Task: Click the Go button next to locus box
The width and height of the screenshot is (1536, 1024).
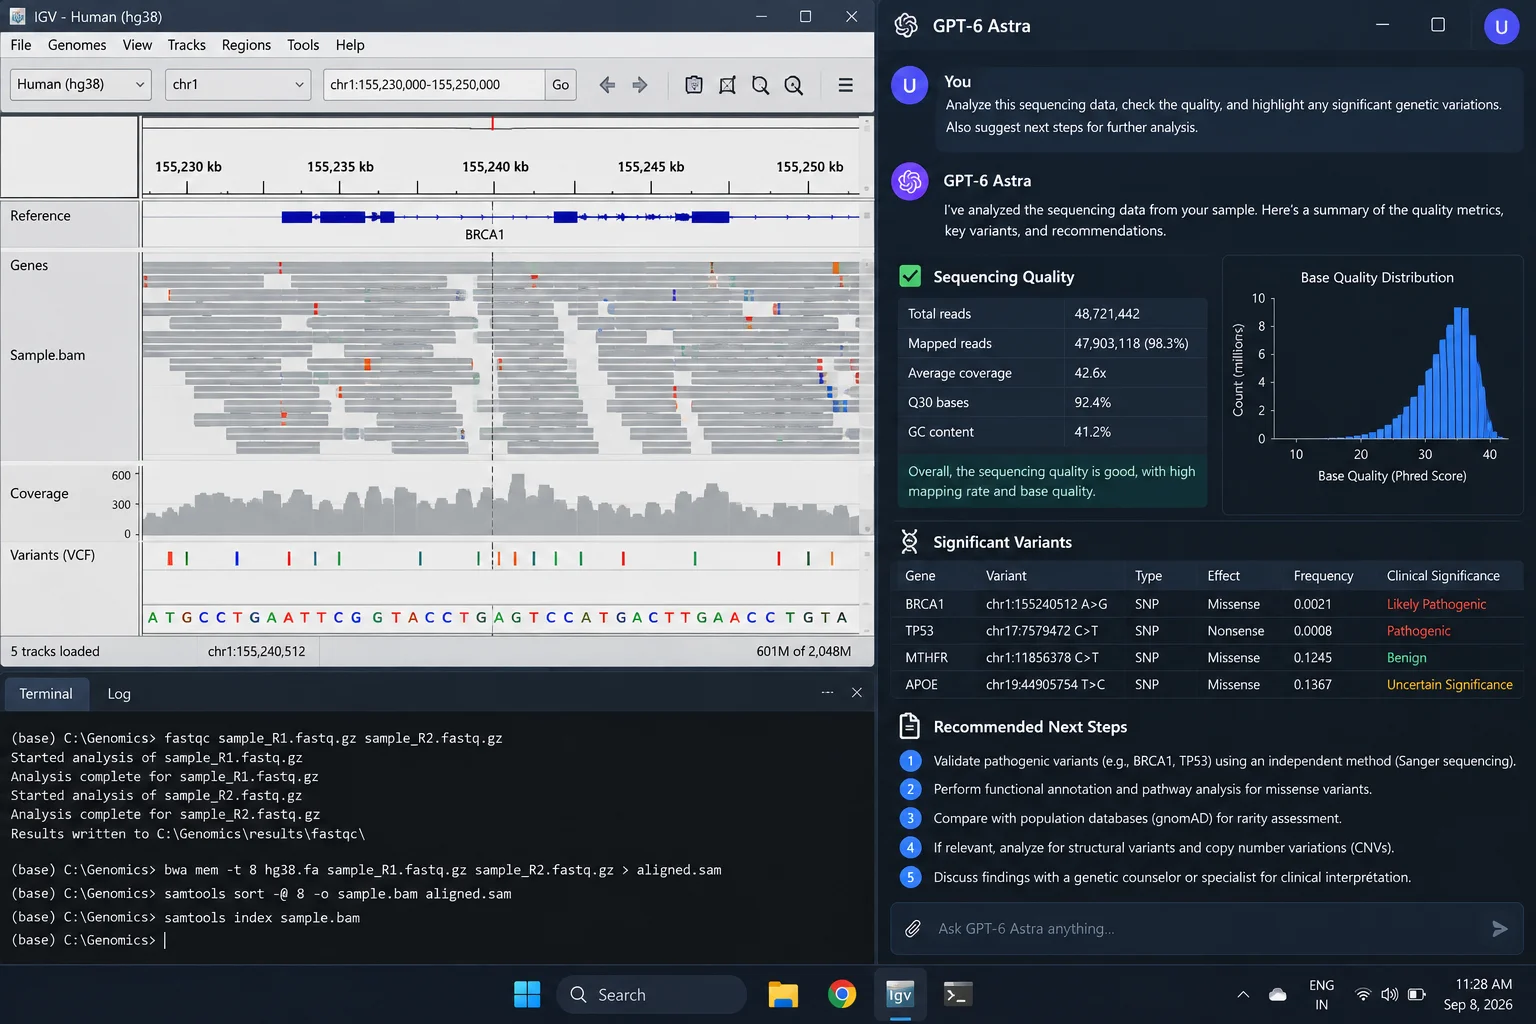Action: 560,84
